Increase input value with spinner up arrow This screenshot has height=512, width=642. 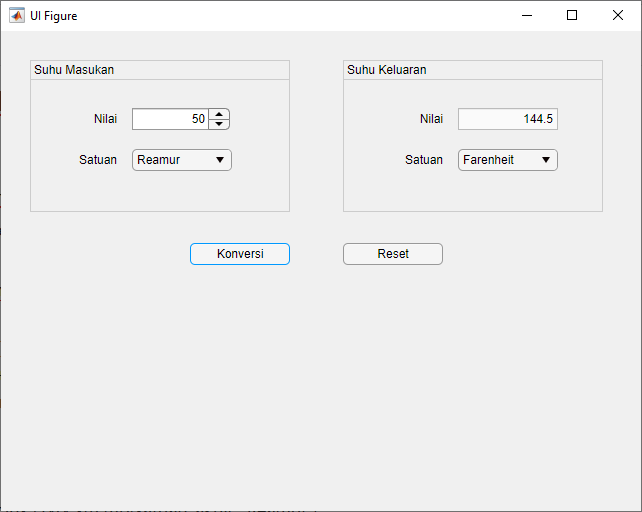click(219, 114)
